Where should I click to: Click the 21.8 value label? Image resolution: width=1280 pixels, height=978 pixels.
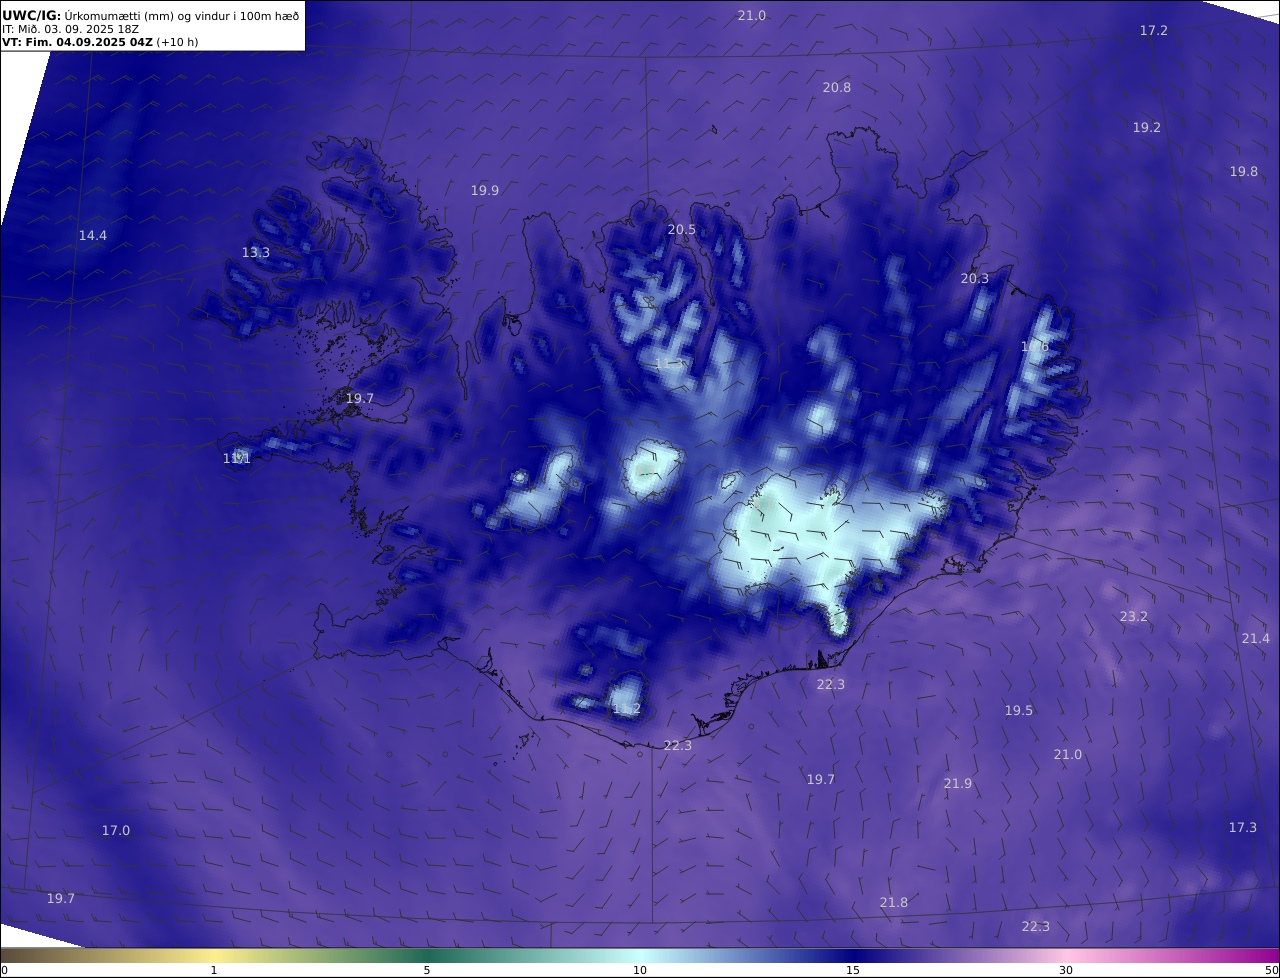[x=893, y=903]
